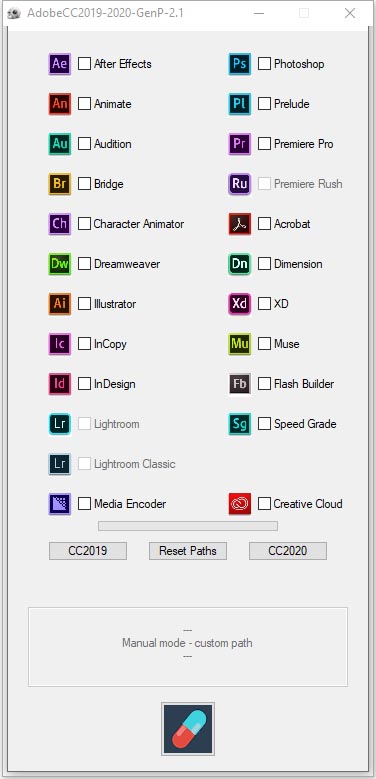Click the Lightroom Lr icon above Lightroom Classic
Viewport: 376px width, 779px height.
[x=60, y=424]
